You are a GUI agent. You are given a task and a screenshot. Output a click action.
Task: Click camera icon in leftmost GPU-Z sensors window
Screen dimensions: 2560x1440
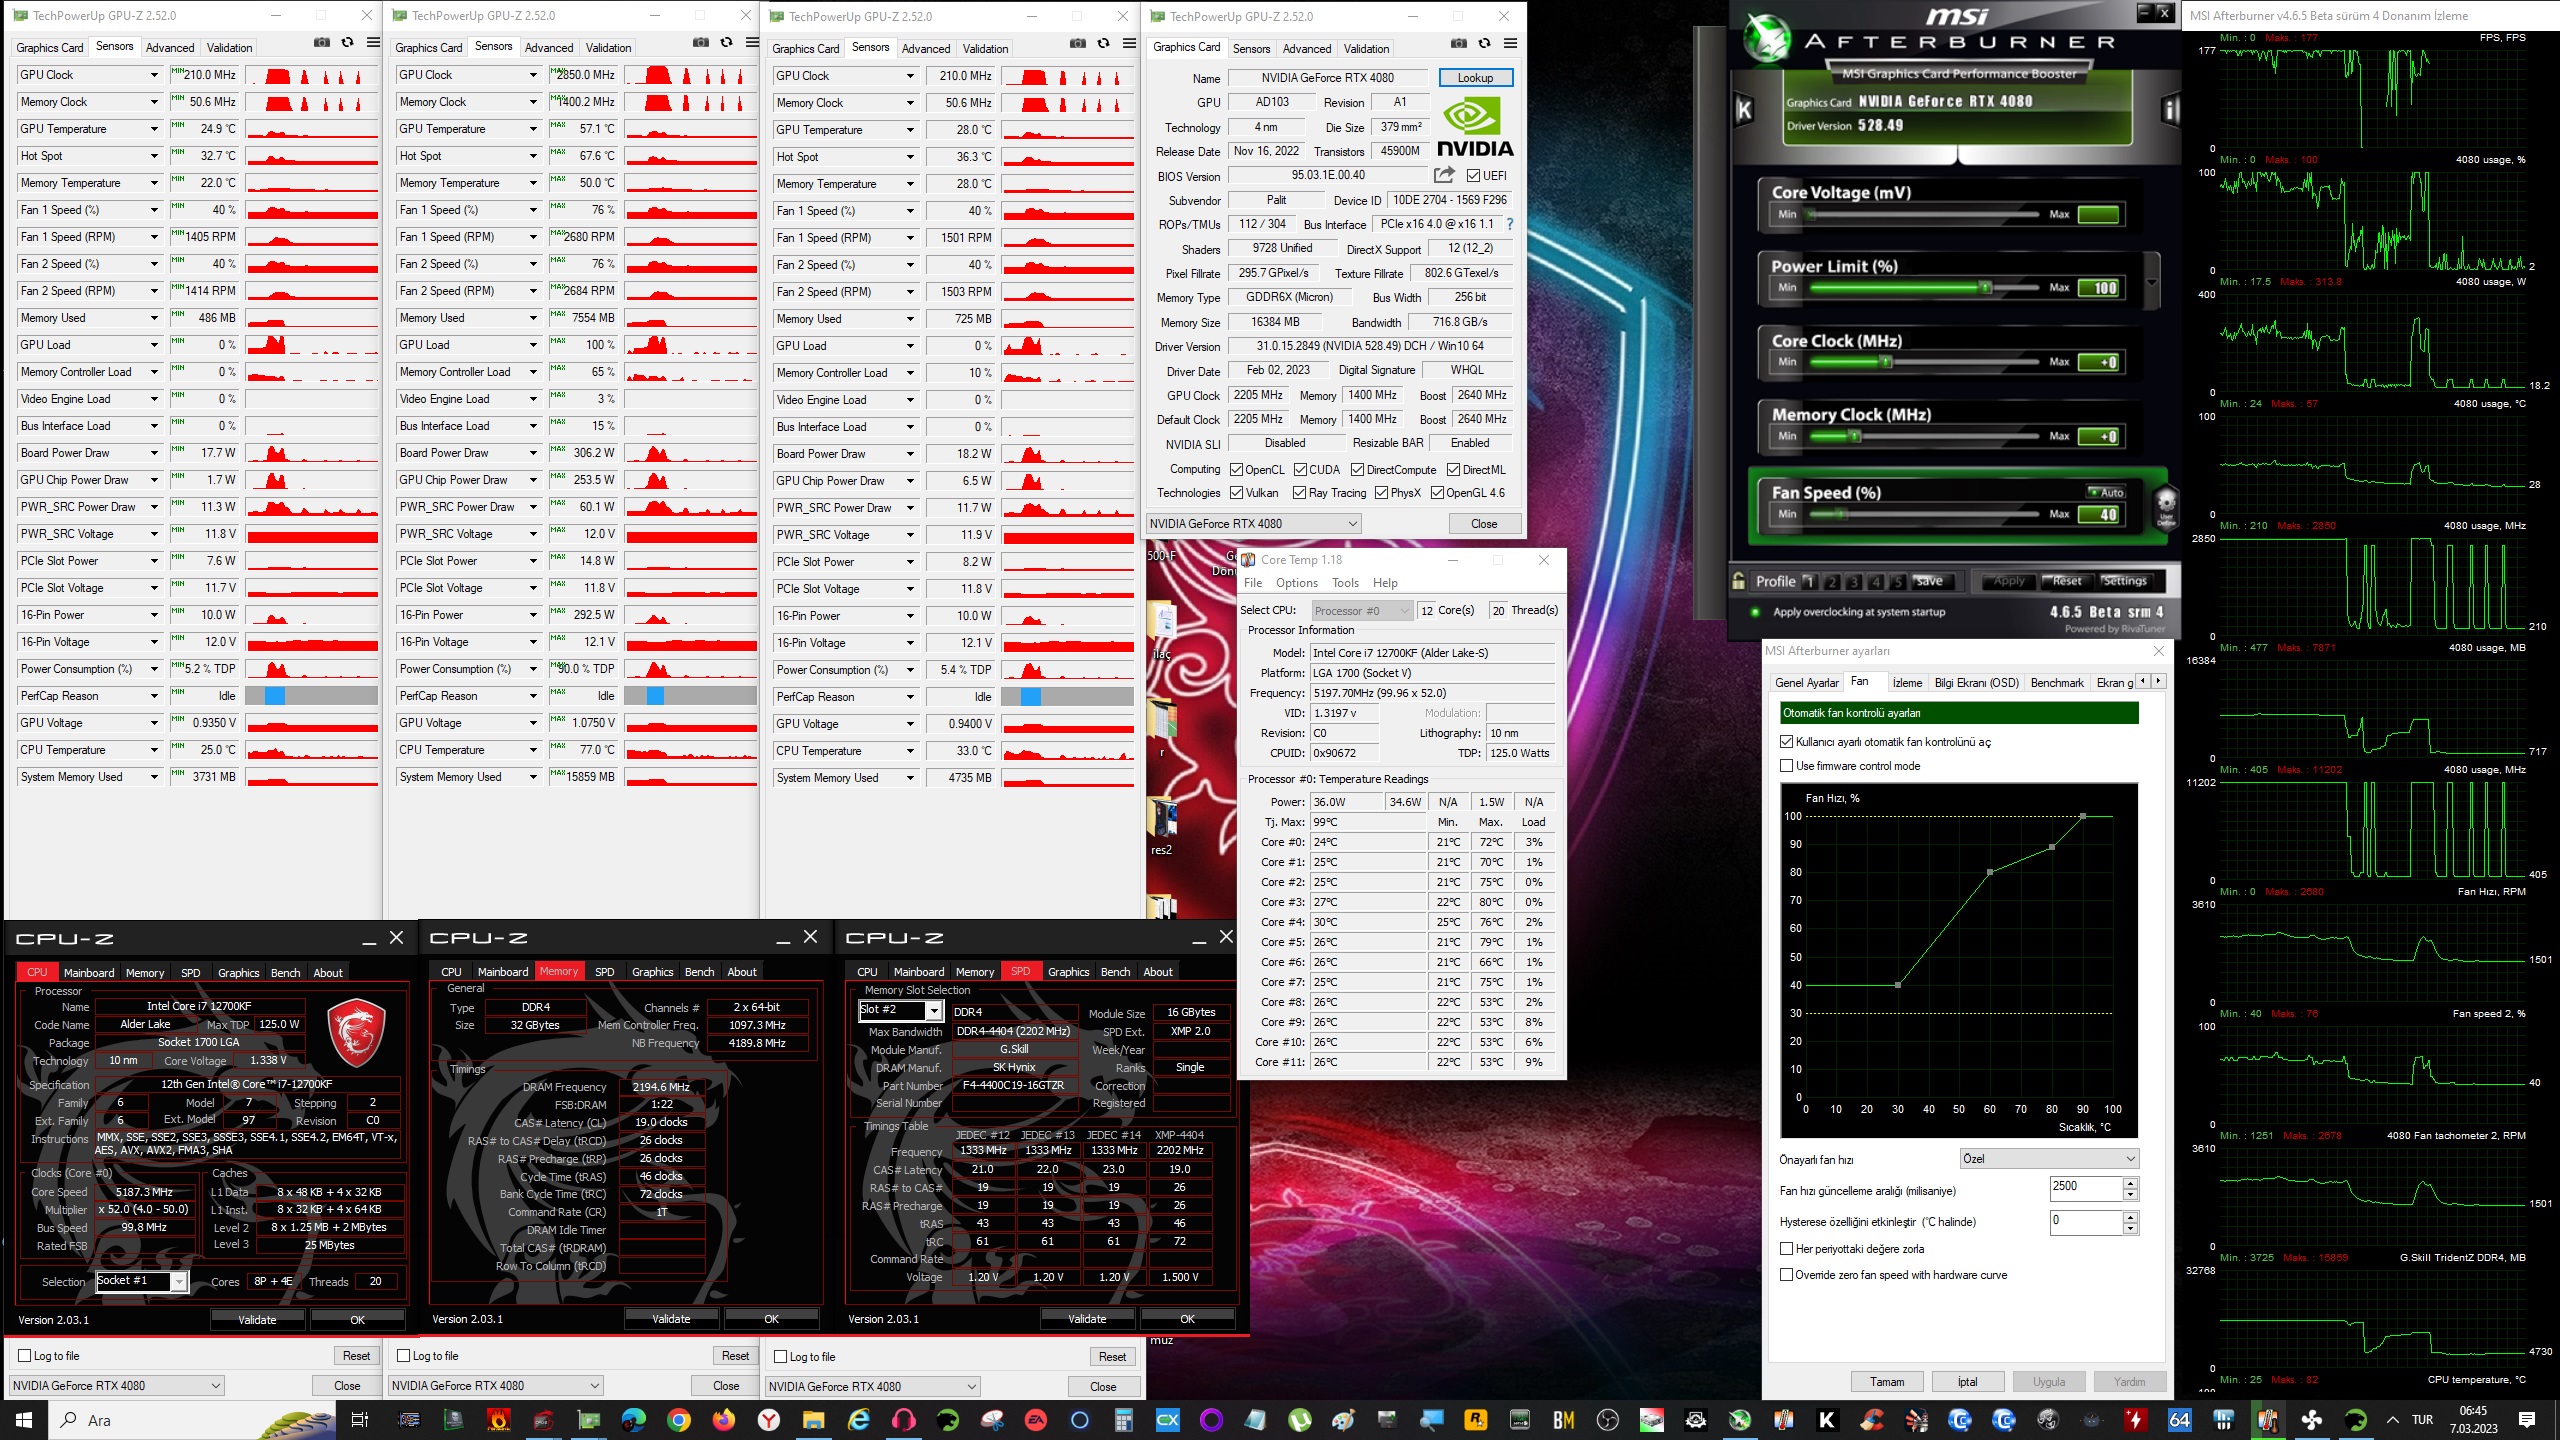tap(321, 43)
